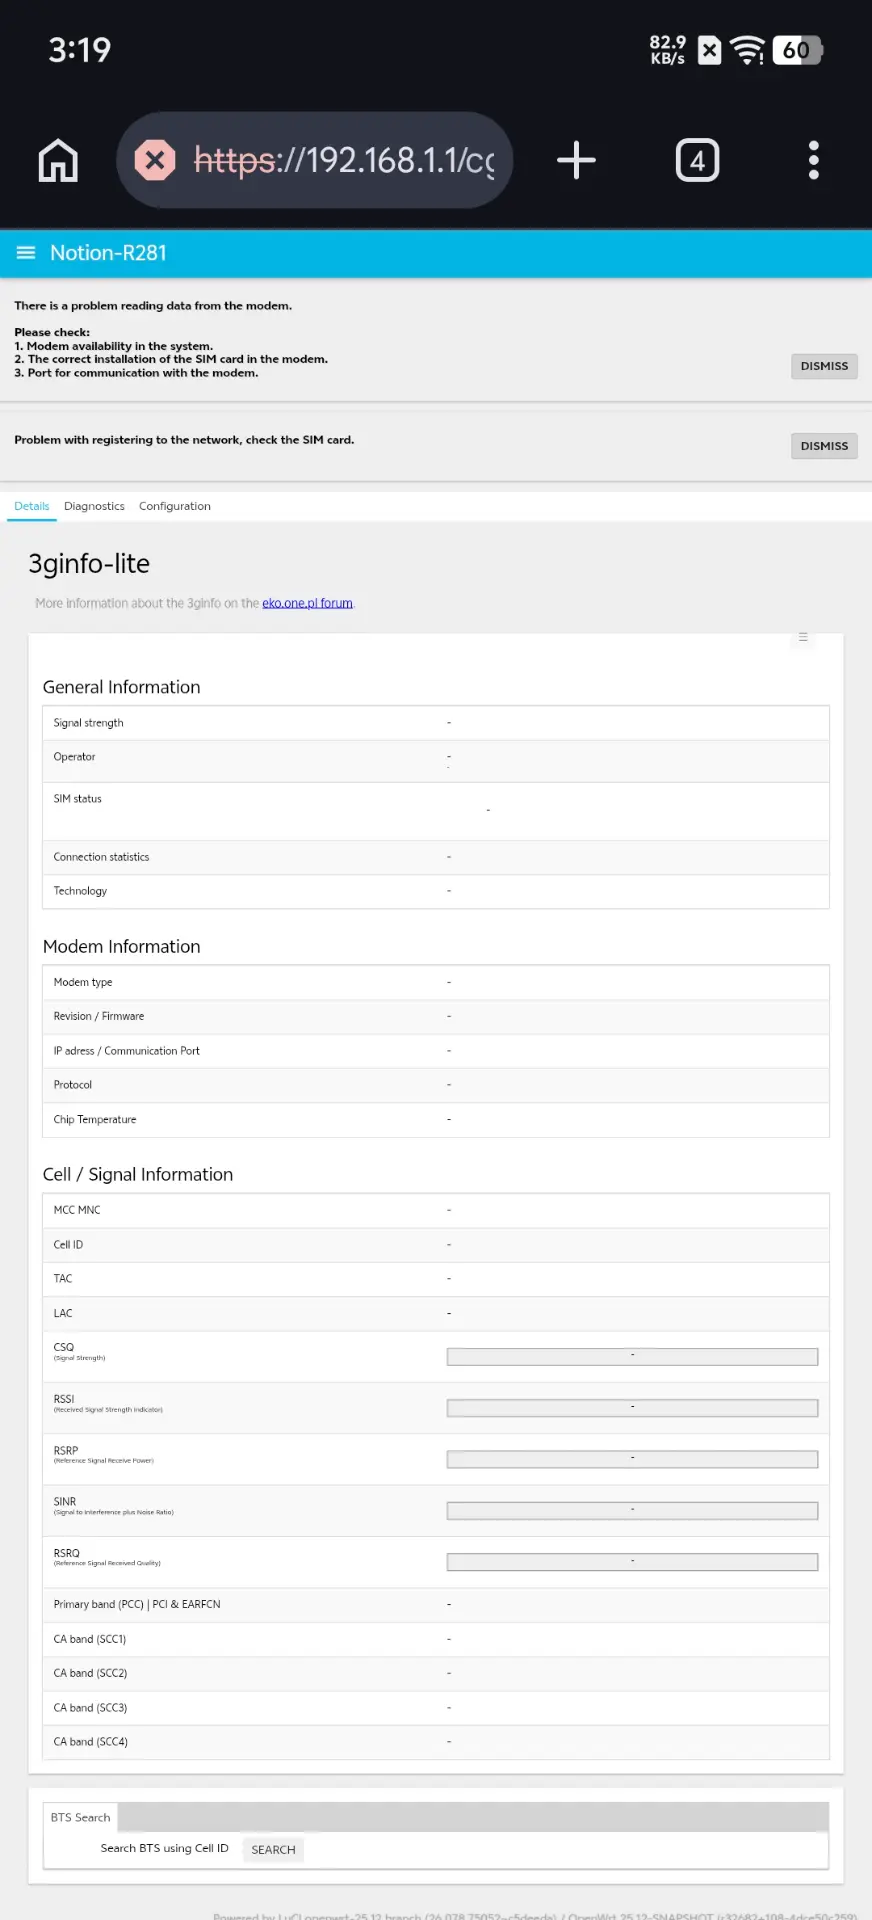This screenshot has height=1920, width=872.
Task: Click the 'Cell / Signal Information' heading
Action: click(x=138, y=1175)
